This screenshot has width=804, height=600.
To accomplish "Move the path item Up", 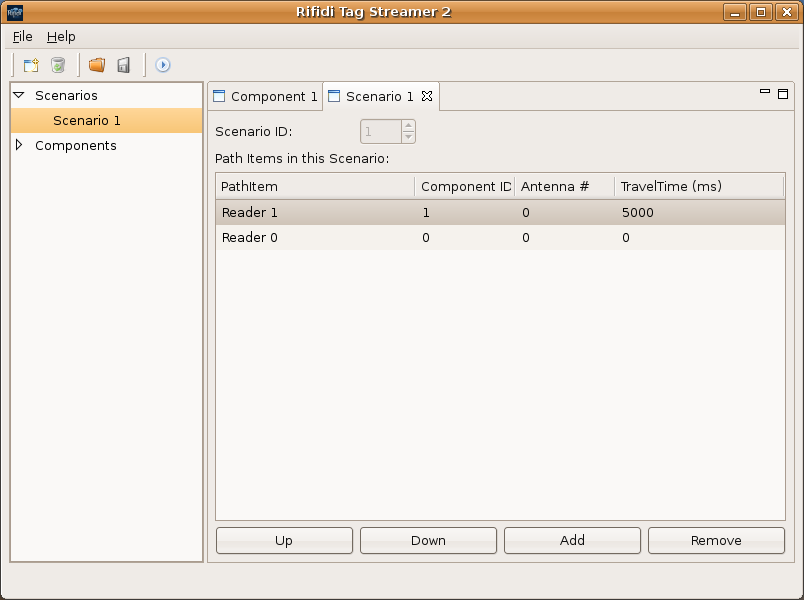I will point(284,541).
